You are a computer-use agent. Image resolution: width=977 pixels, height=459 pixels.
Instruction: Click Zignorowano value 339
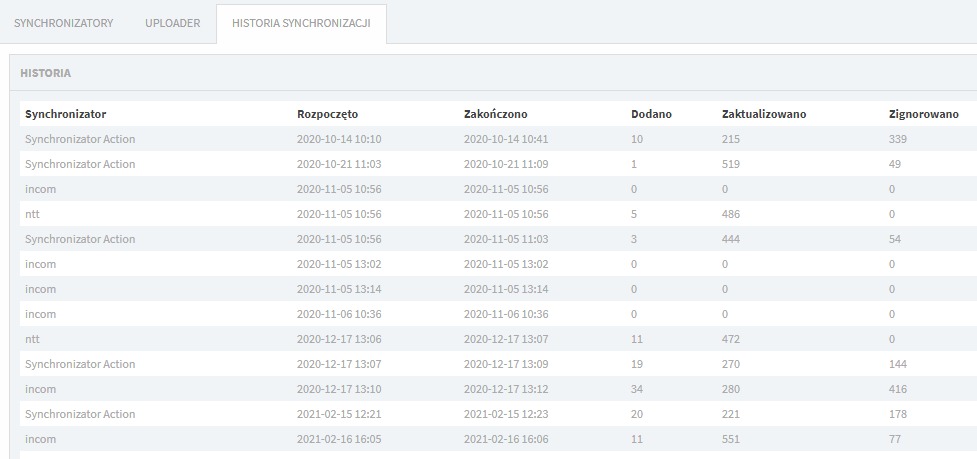click(x=898, y=139)
